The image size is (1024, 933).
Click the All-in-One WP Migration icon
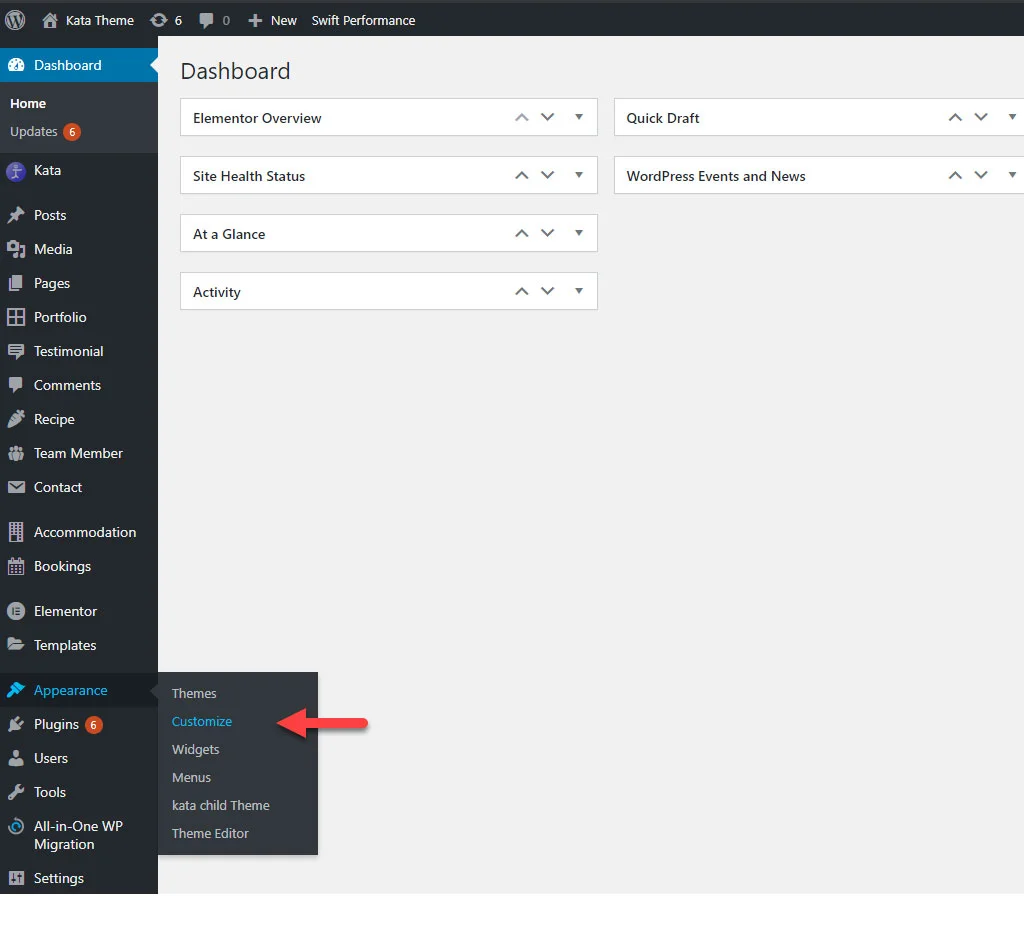pos(16,827)
